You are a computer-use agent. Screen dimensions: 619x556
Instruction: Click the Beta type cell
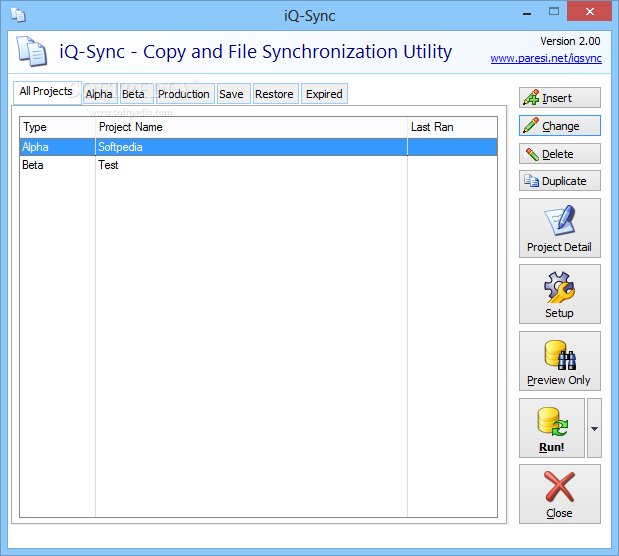pyautogui.click(x=58, y=165)
